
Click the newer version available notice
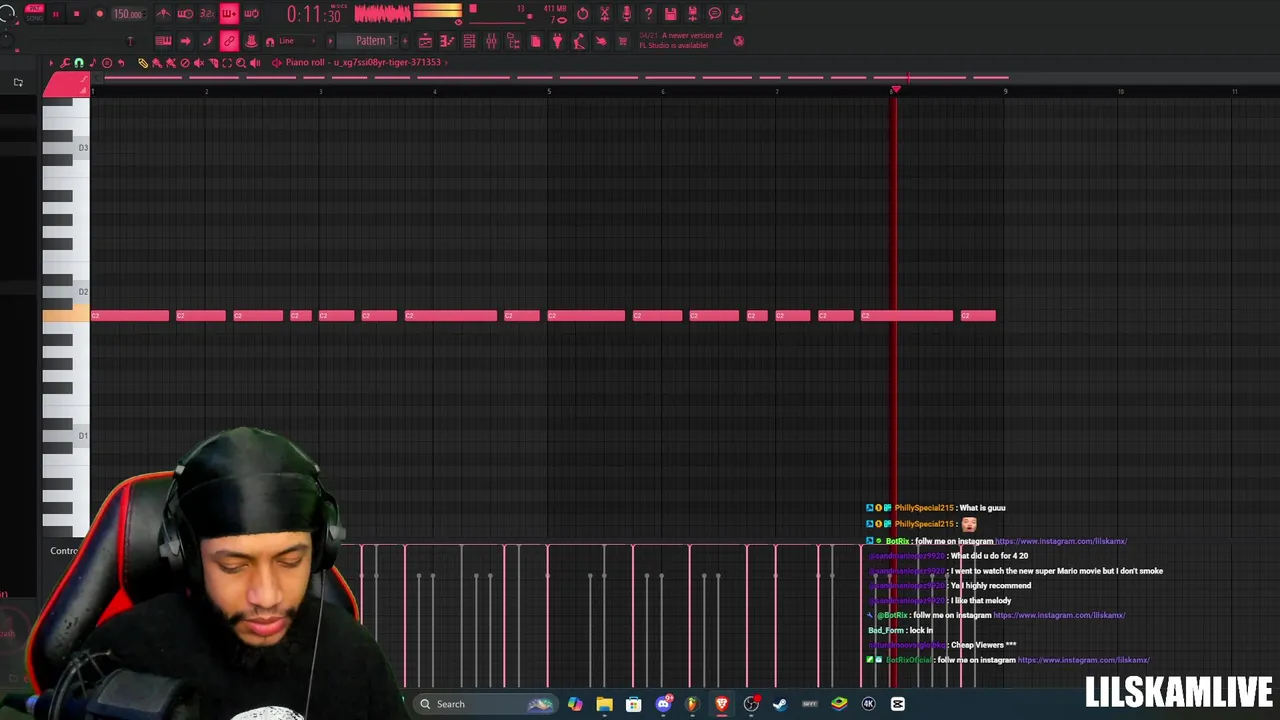point(681,40)
